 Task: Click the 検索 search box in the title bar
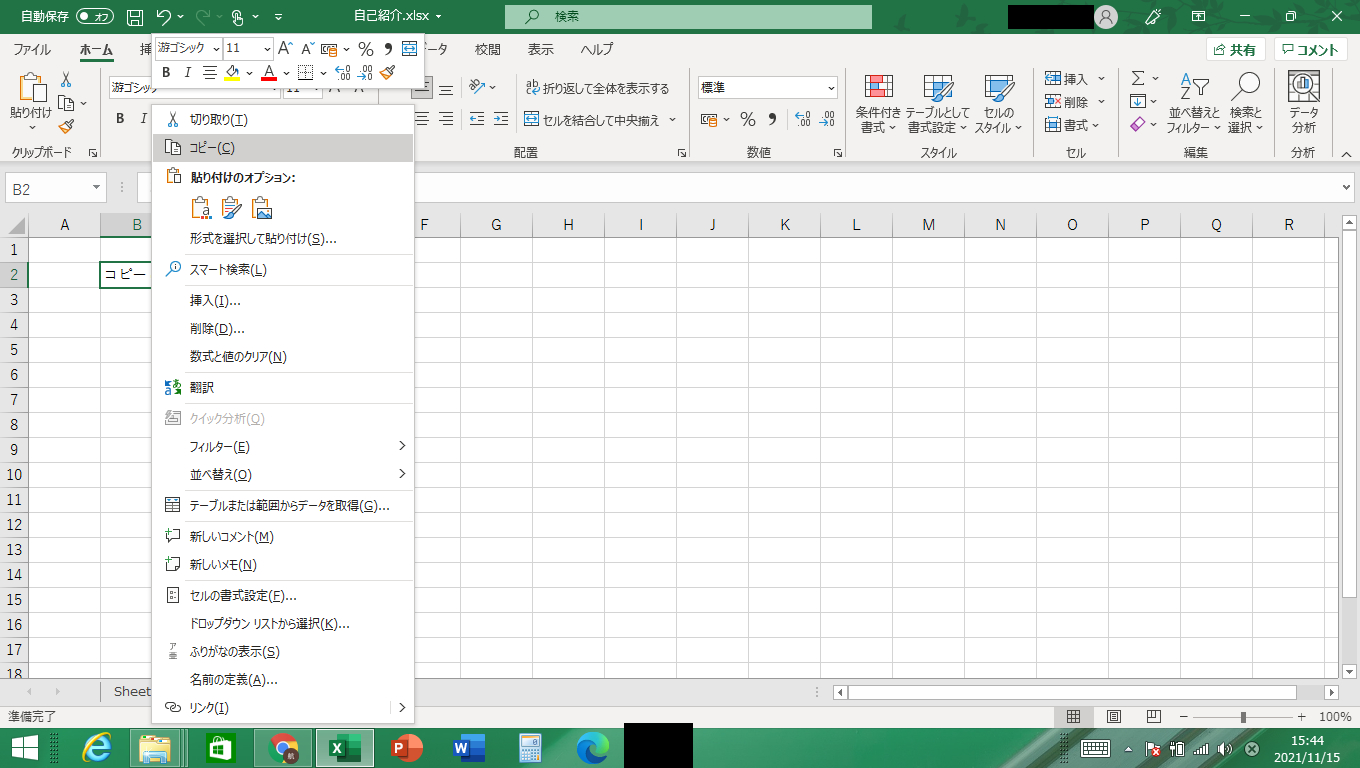point(688,16)
